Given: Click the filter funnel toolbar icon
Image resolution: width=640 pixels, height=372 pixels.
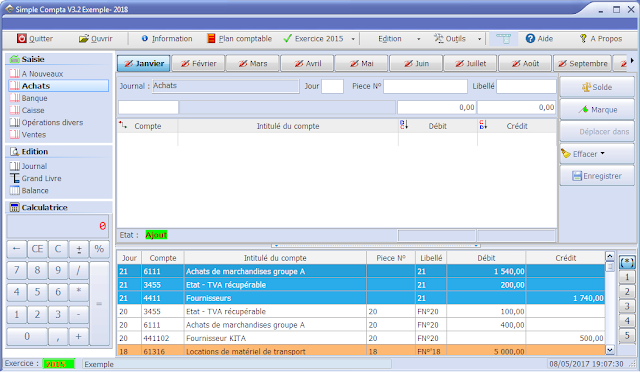Looking at the screenshot, I should point(503,39).
